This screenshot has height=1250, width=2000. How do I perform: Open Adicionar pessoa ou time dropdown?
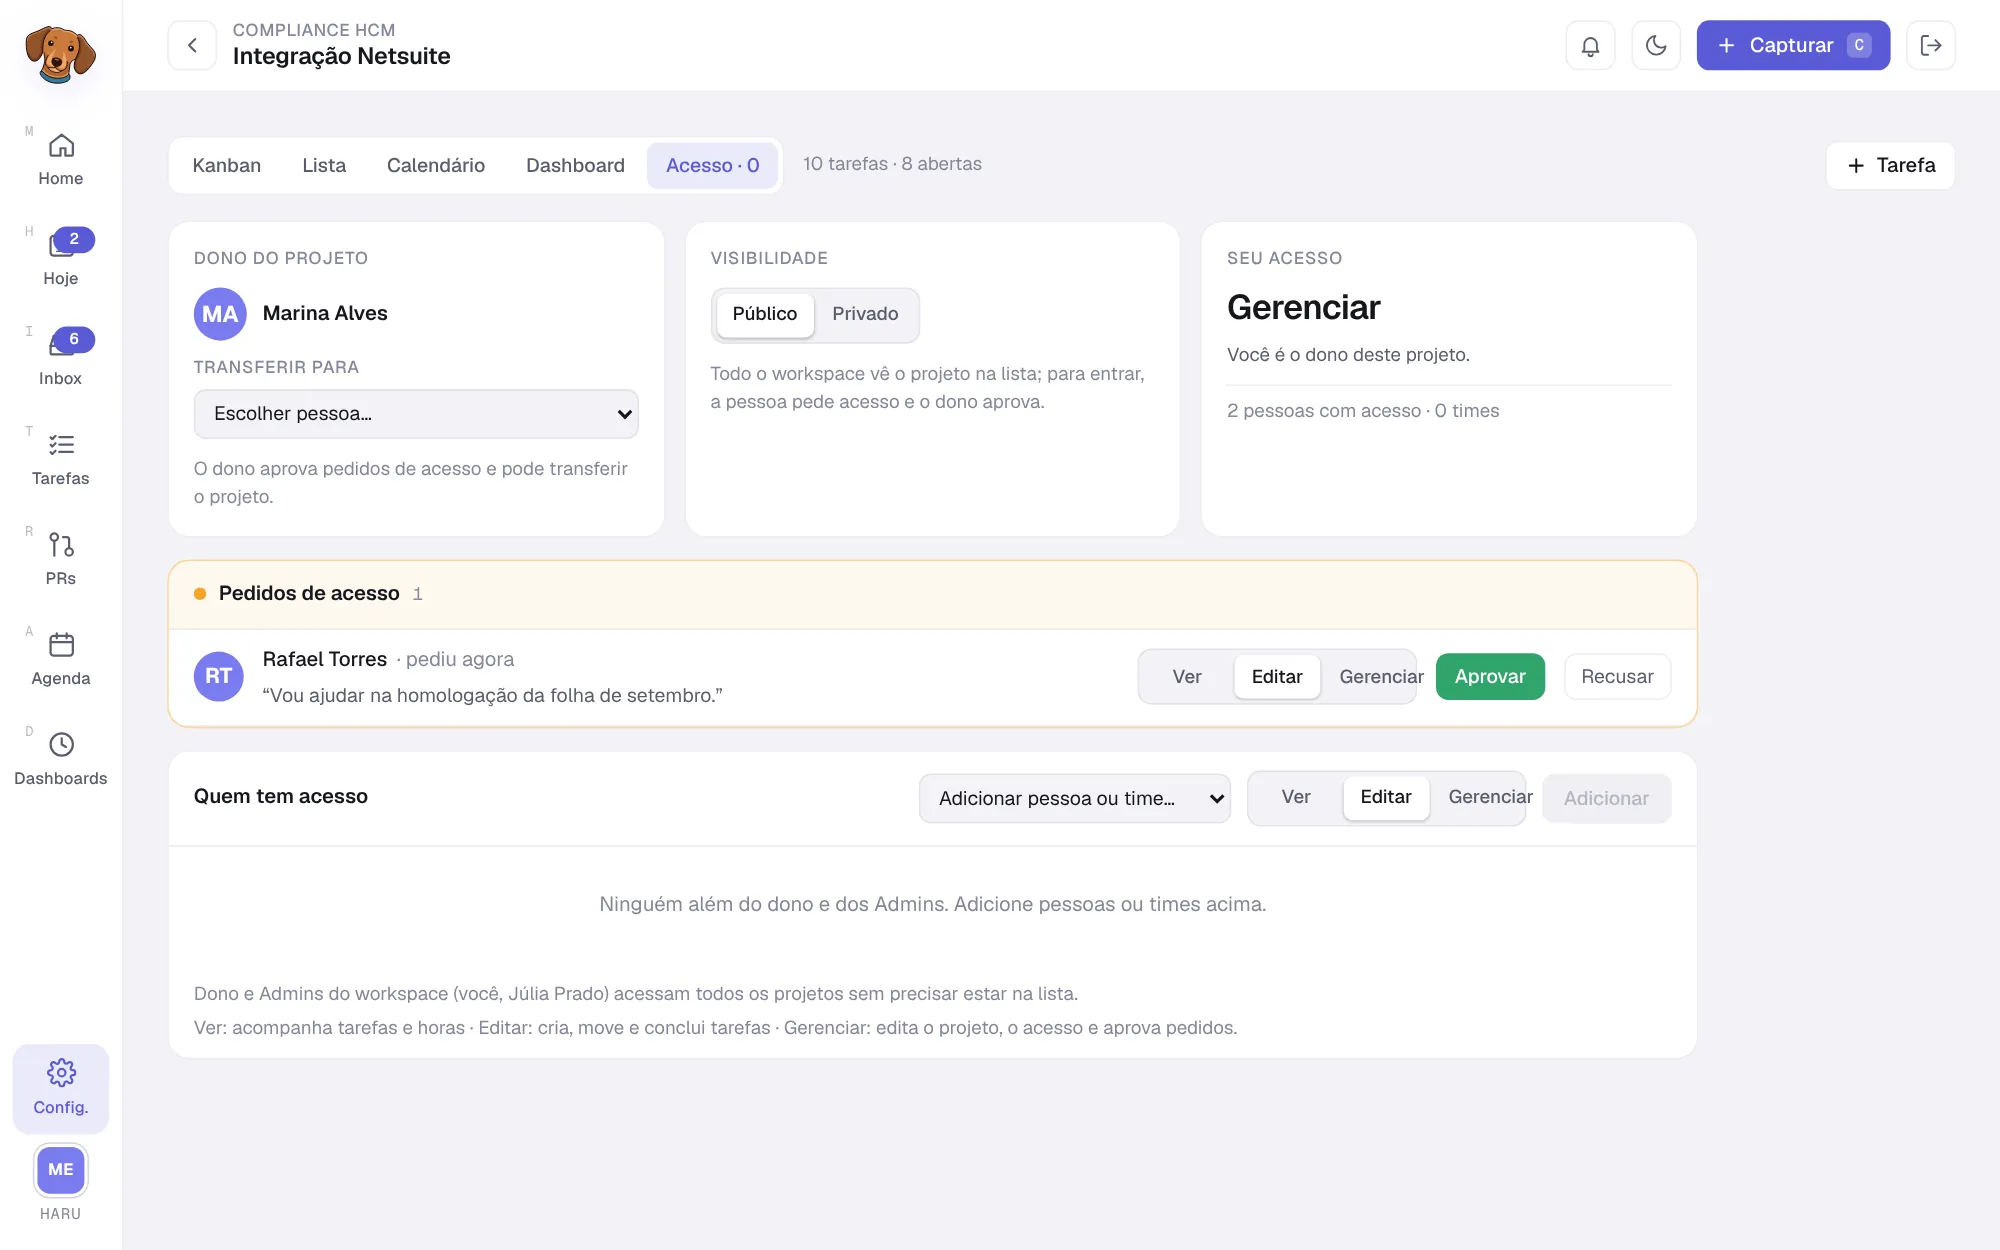(1075, 798)
